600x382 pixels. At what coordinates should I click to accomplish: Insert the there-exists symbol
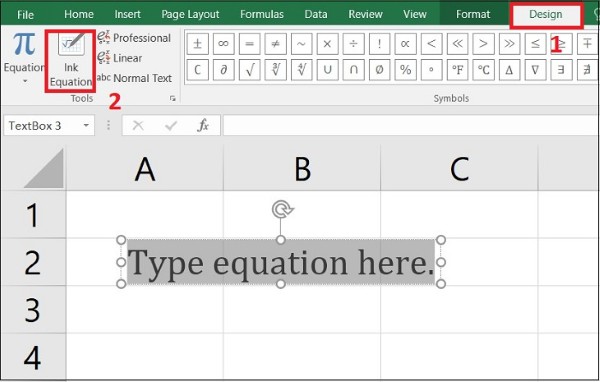(561, 70)
